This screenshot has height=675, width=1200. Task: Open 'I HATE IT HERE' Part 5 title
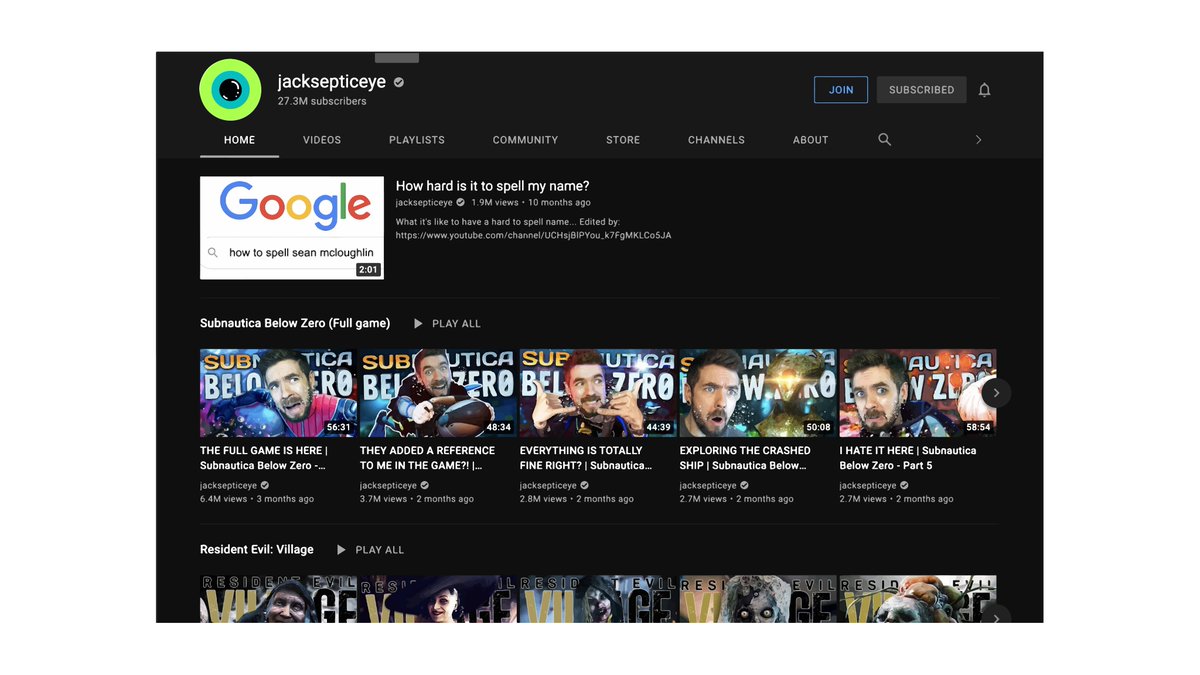908,458
